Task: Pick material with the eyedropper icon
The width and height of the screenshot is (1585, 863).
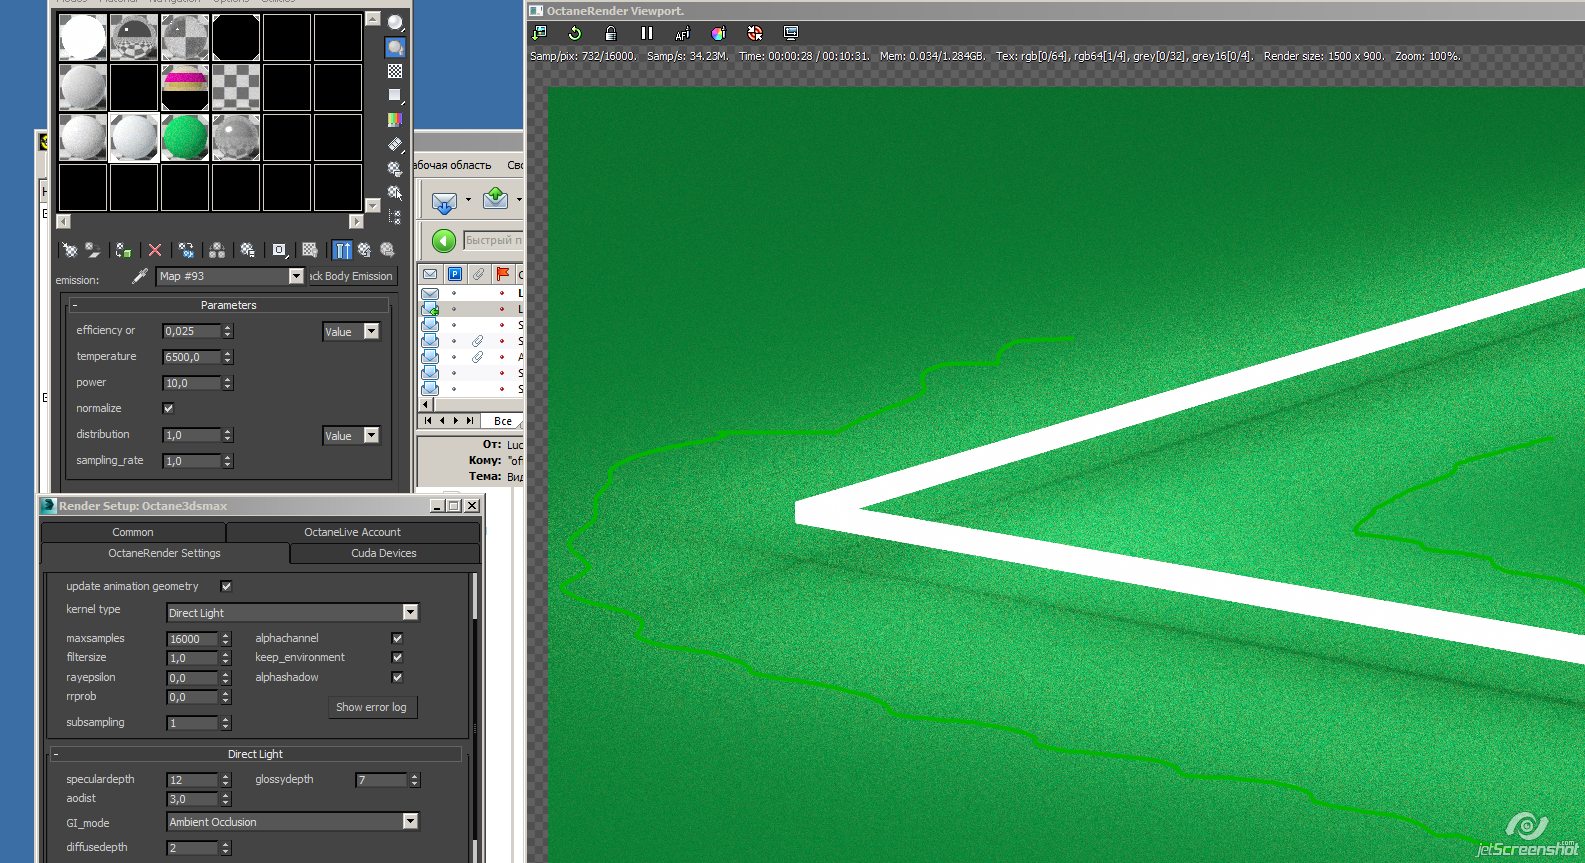Action: [140, 276]
